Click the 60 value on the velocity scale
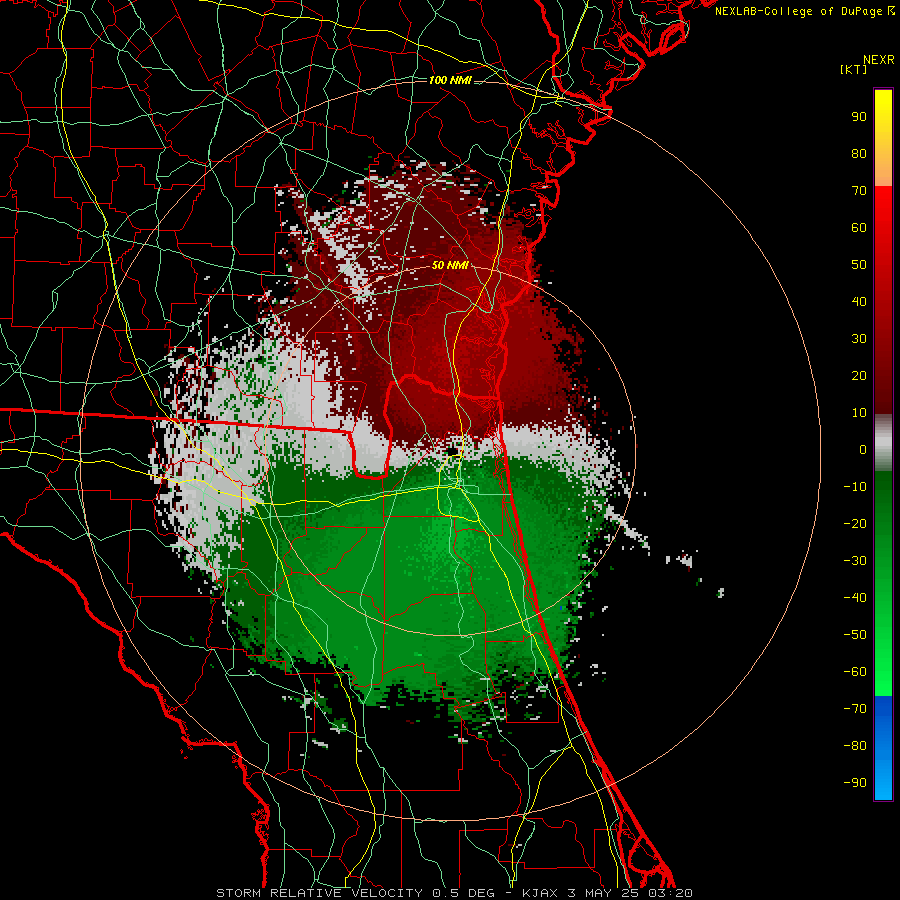The image size is (900, 900). tap(859, 228)
